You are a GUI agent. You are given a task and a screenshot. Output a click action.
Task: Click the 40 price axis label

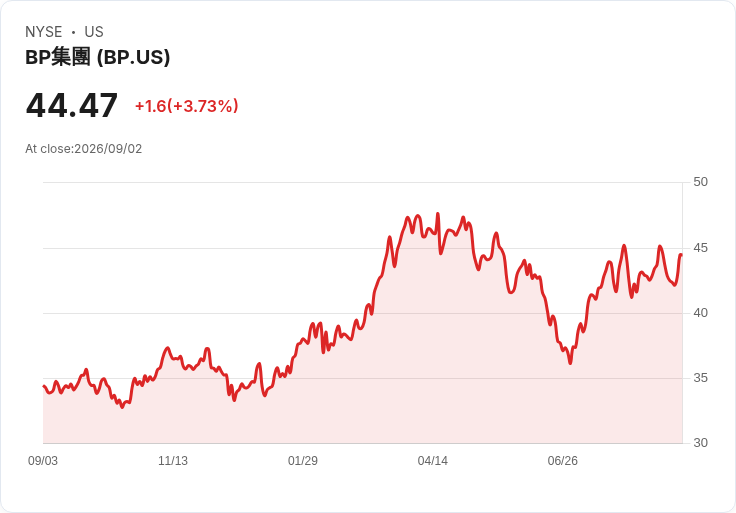pyautogui.click(x=700, y=313)
